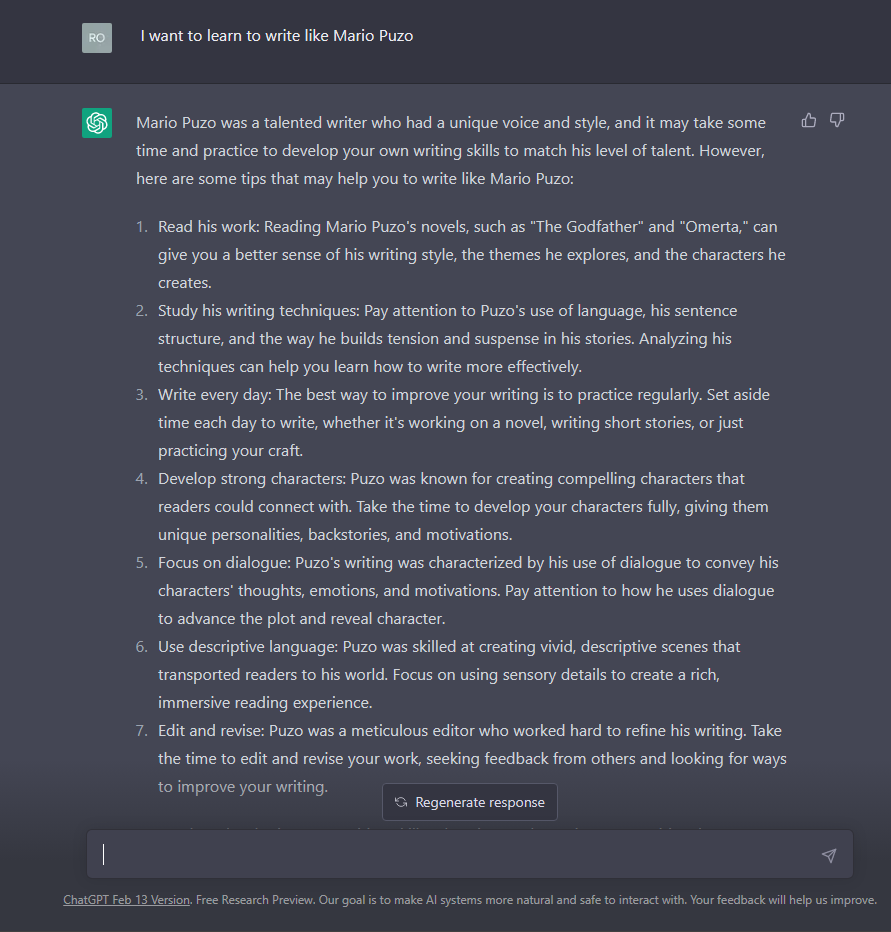Screen dimensions: 891x932
Task: Click the Free Research Preview footer text
Action: [x=536, y=900]
